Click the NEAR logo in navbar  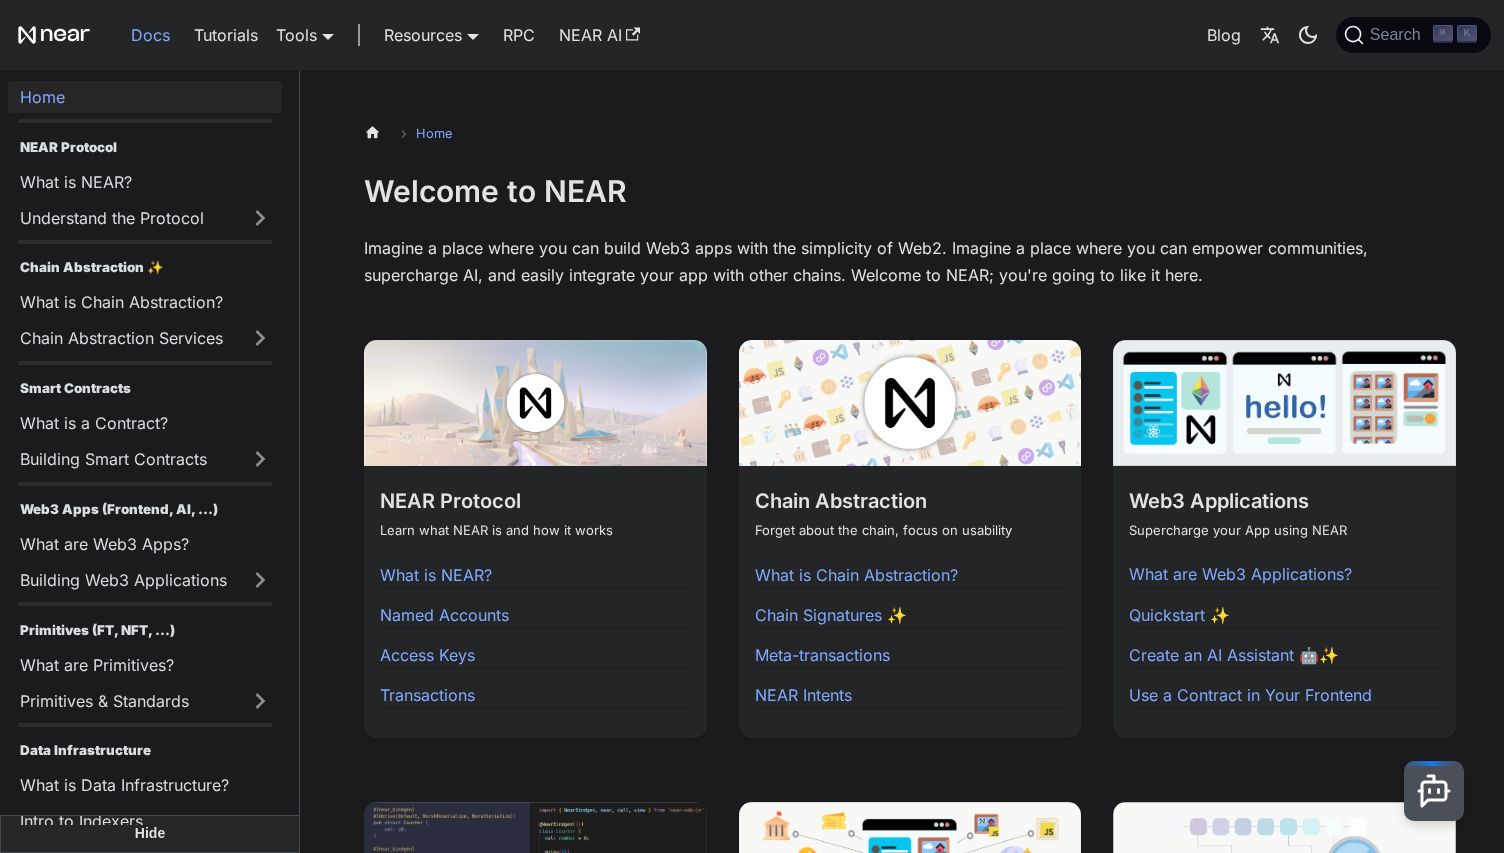coord(54,35)
